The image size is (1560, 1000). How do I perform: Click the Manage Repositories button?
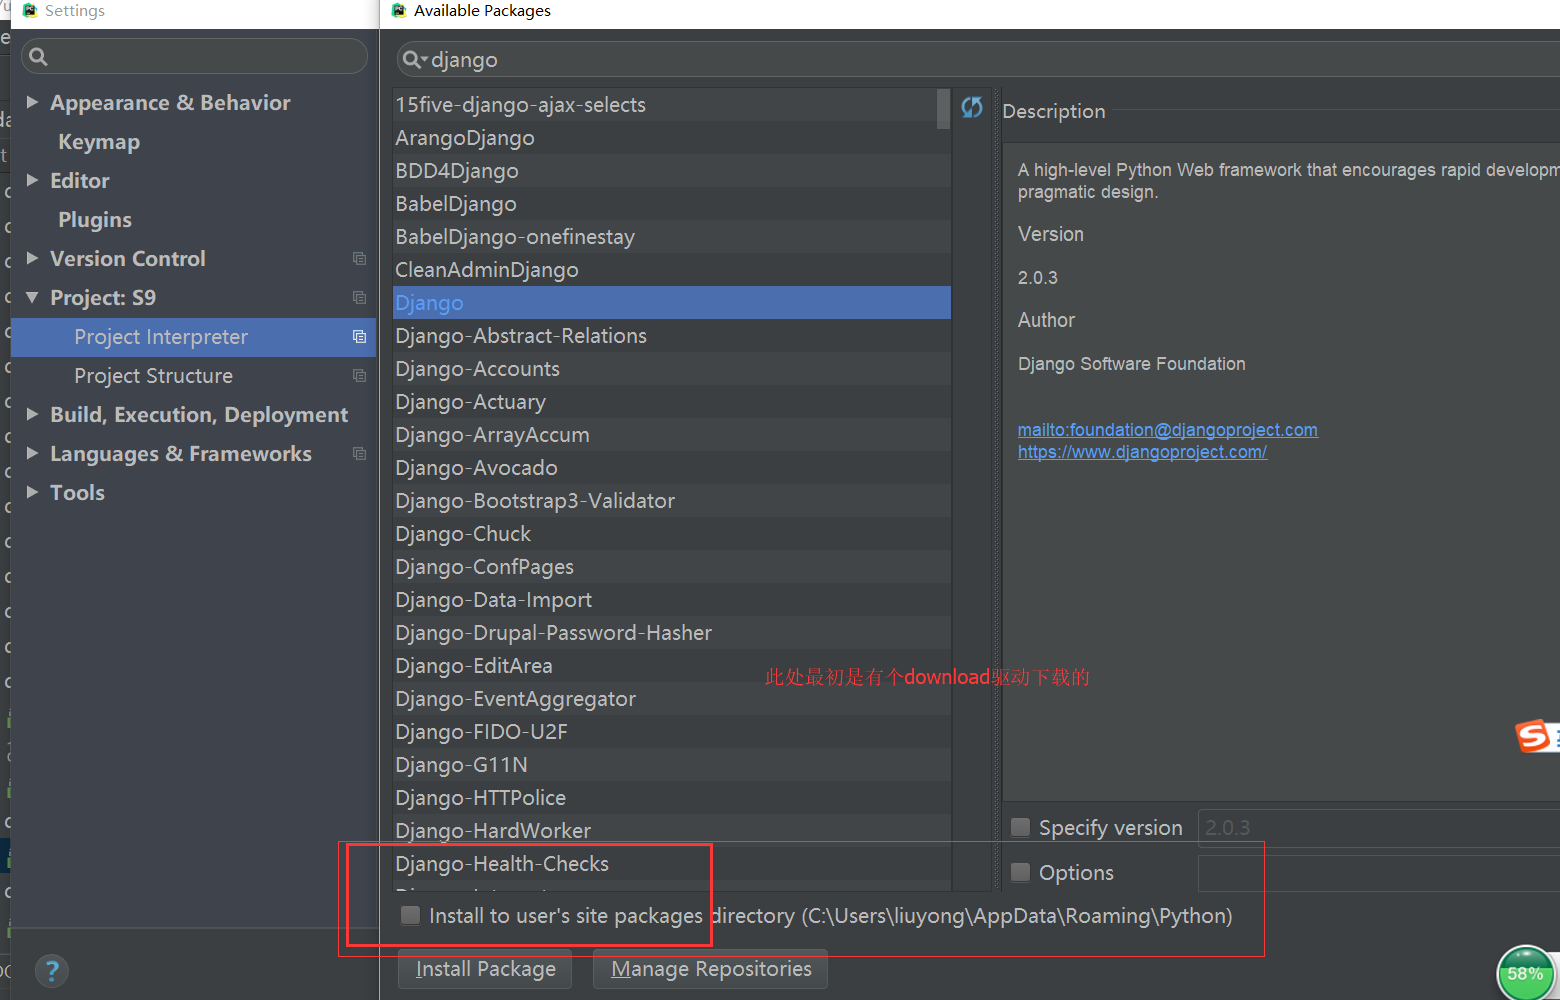coord(711,969)
